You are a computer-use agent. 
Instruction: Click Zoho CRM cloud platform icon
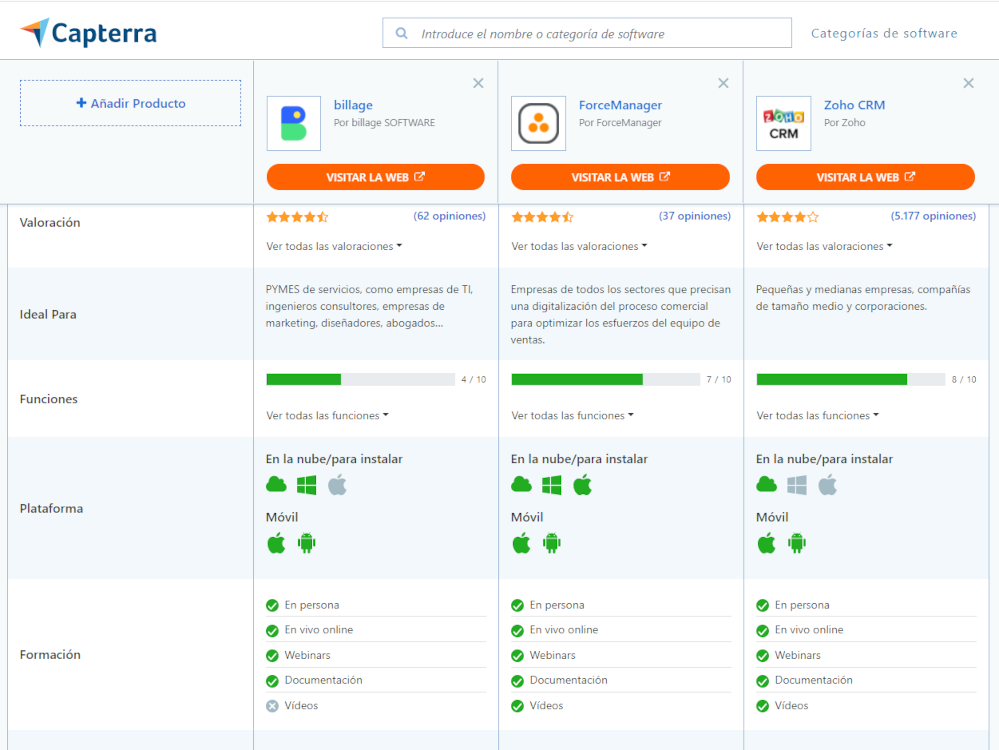(766, 485)
